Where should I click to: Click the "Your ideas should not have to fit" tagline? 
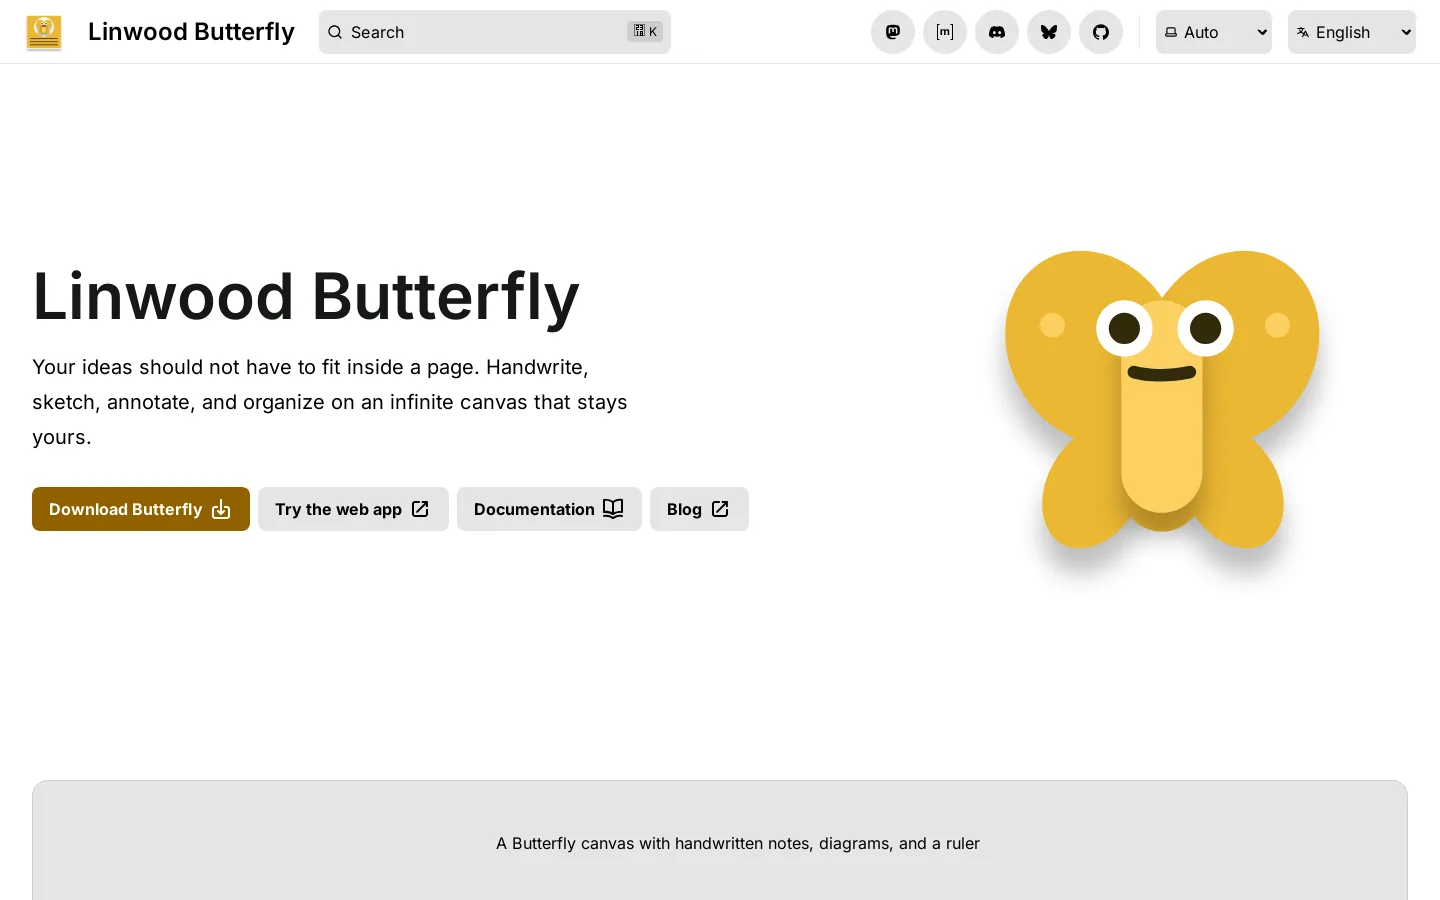click(330, 402)
